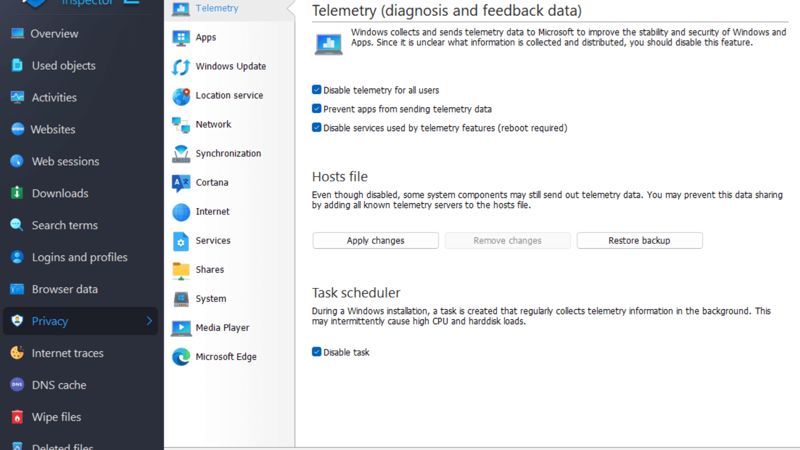Open Internet traces cookie icon

(17, 353)
